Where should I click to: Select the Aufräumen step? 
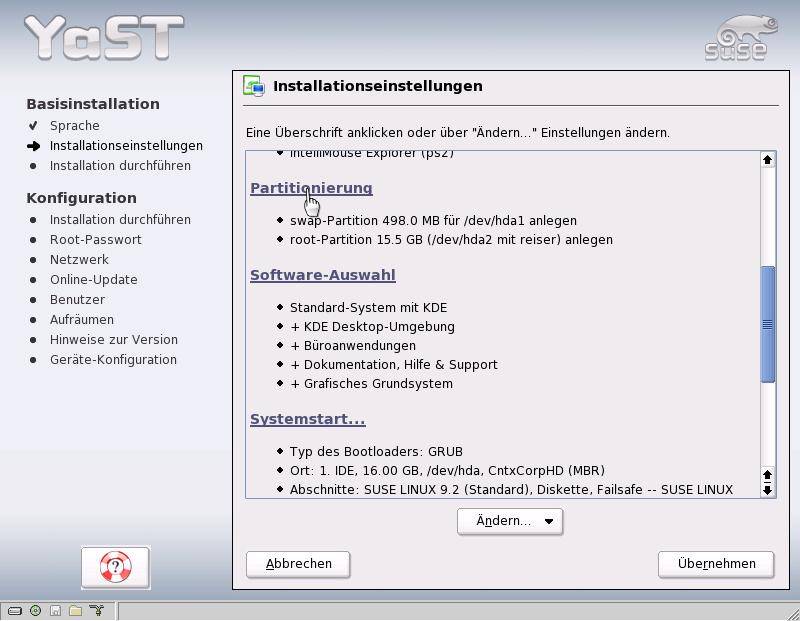pyautogui.click(x=82, y=319)
